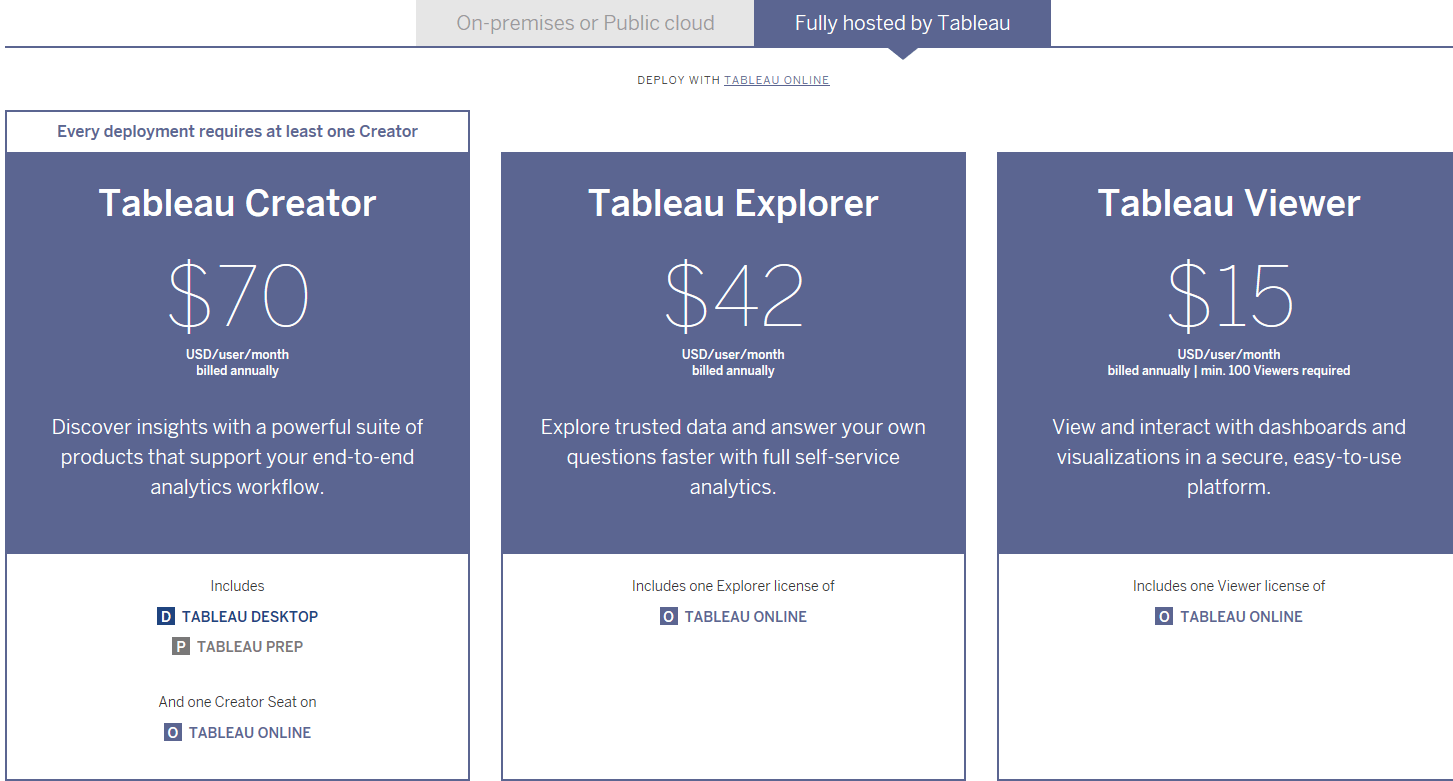This screenshot has height=781, width=1453.
Task: Click the Tableau Online icon in Explorer card
Action: tap(667, 616)
